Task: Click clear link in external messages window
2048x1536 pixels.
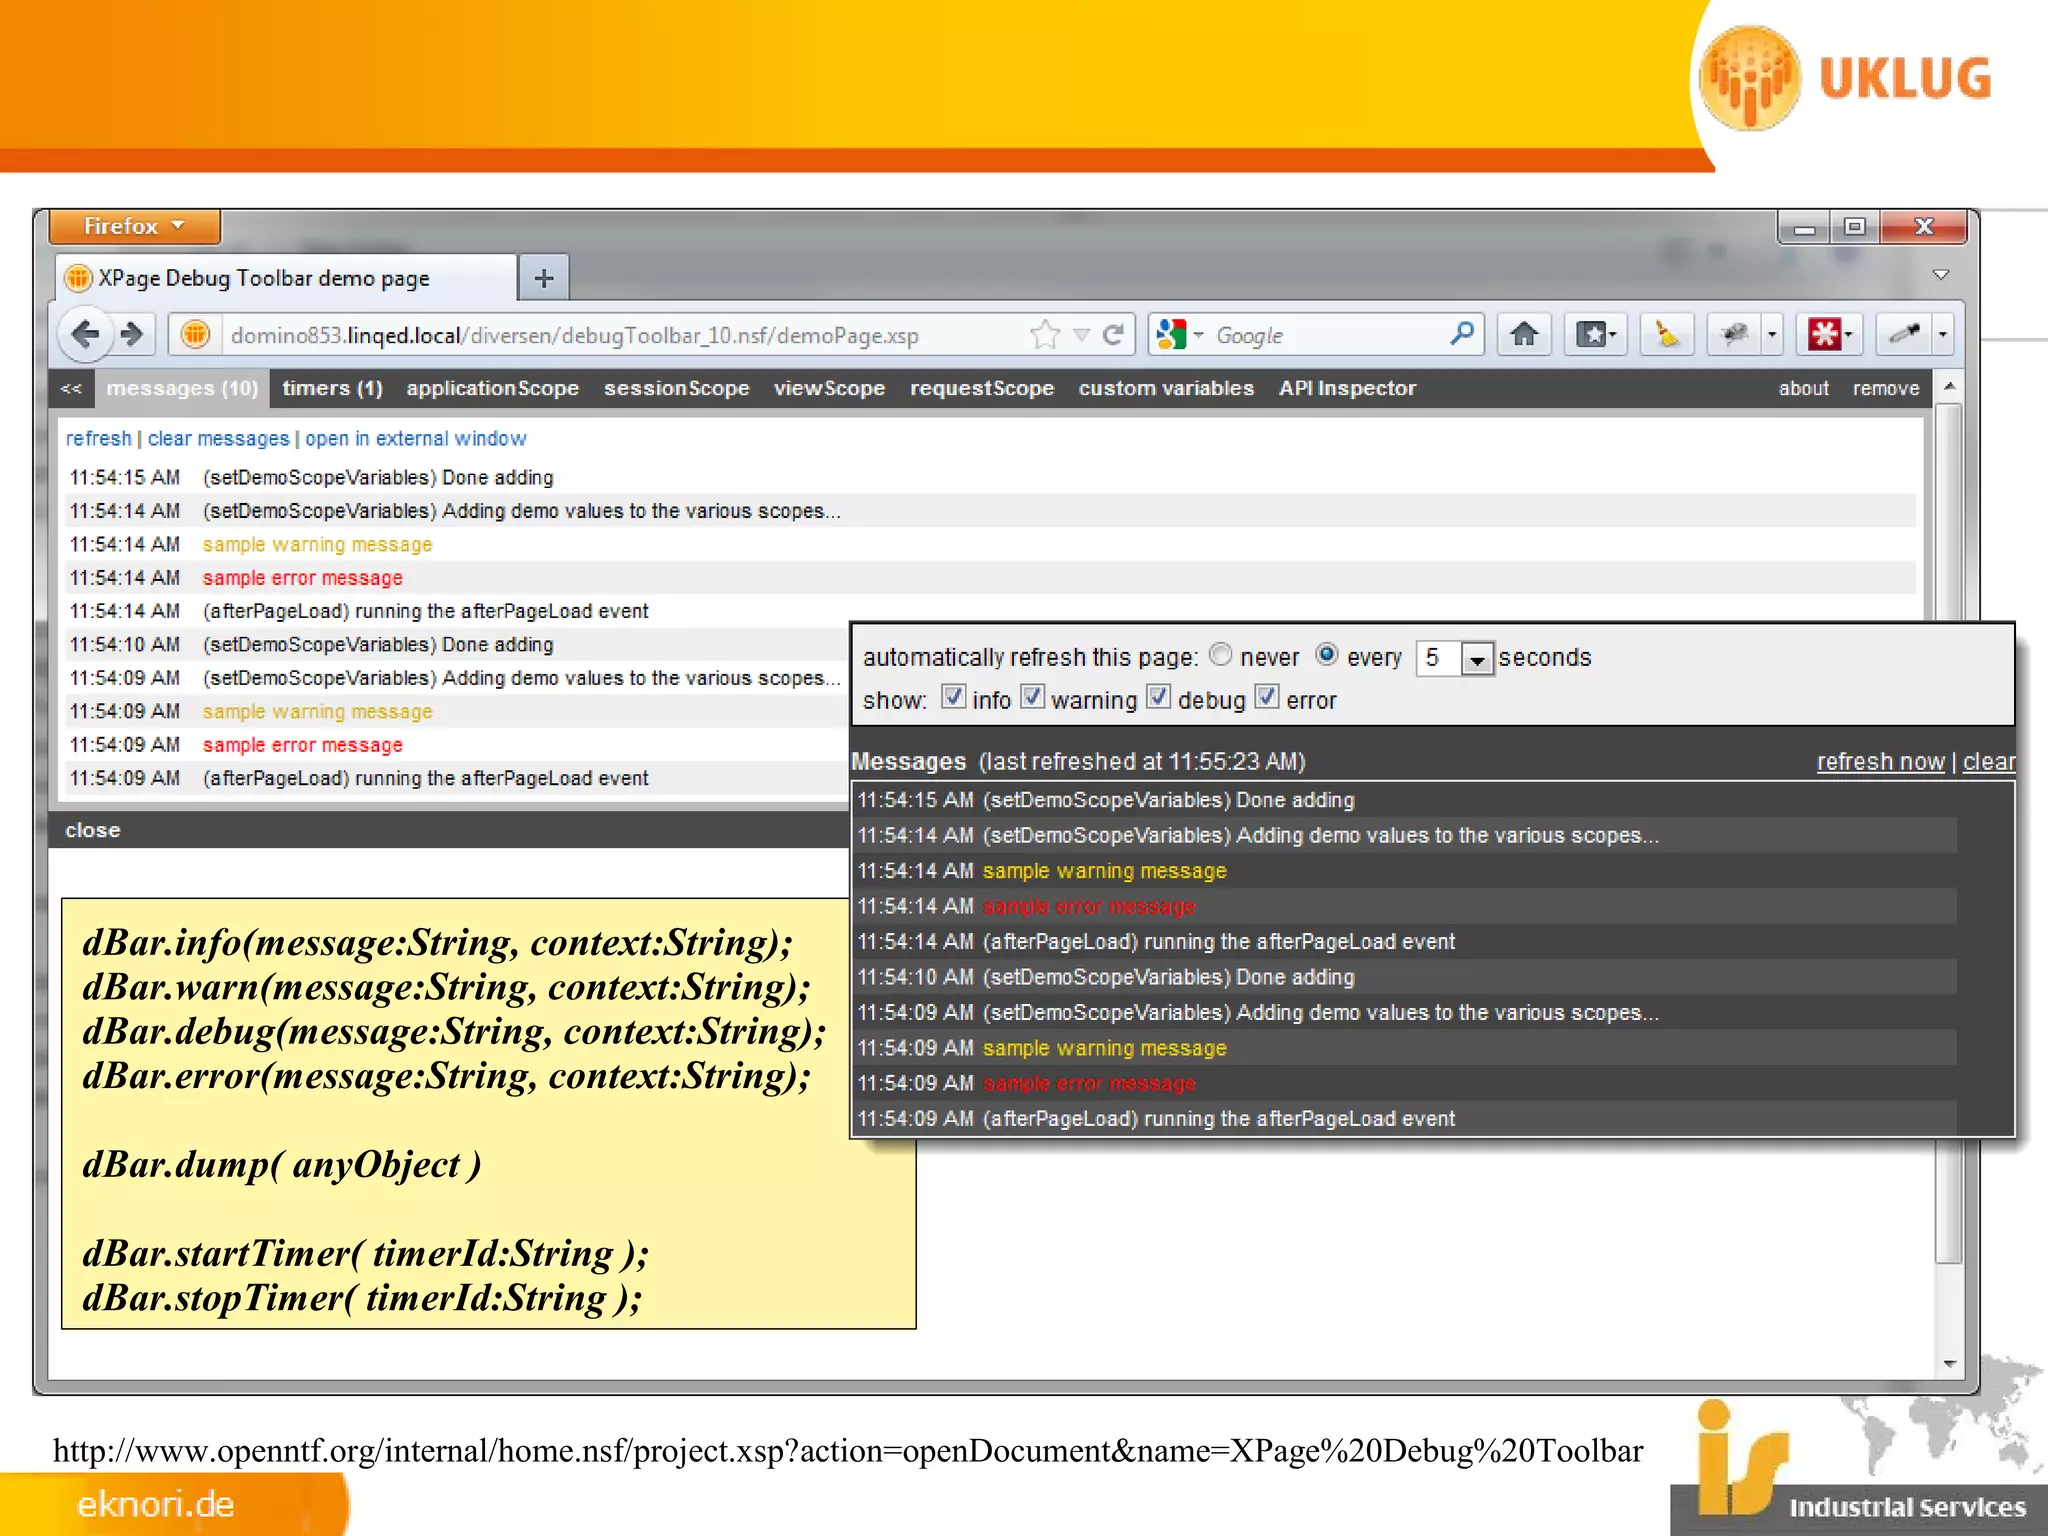Action: (x=1988, y=761)
